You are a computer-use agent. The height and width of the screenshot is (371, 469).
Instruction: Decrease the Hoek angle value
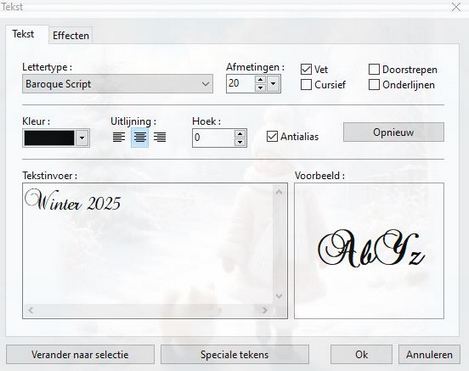click(x=240, y=142)
